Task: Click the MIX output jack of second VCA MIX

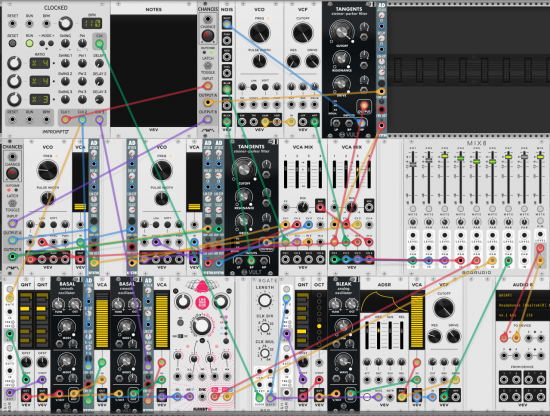Action: point(368,207)
